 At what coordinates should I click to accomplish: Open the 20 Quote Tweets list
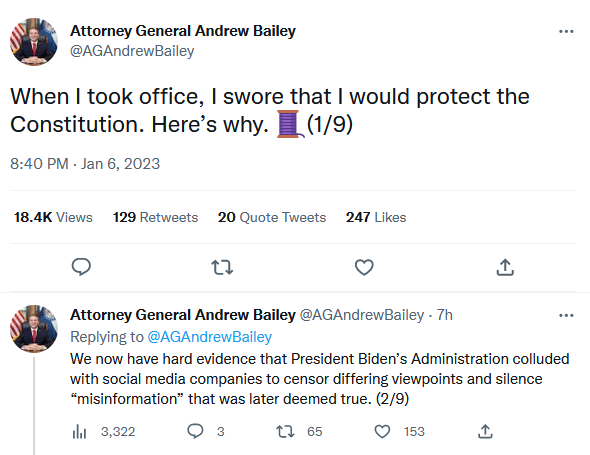click(x=272, y=217)
